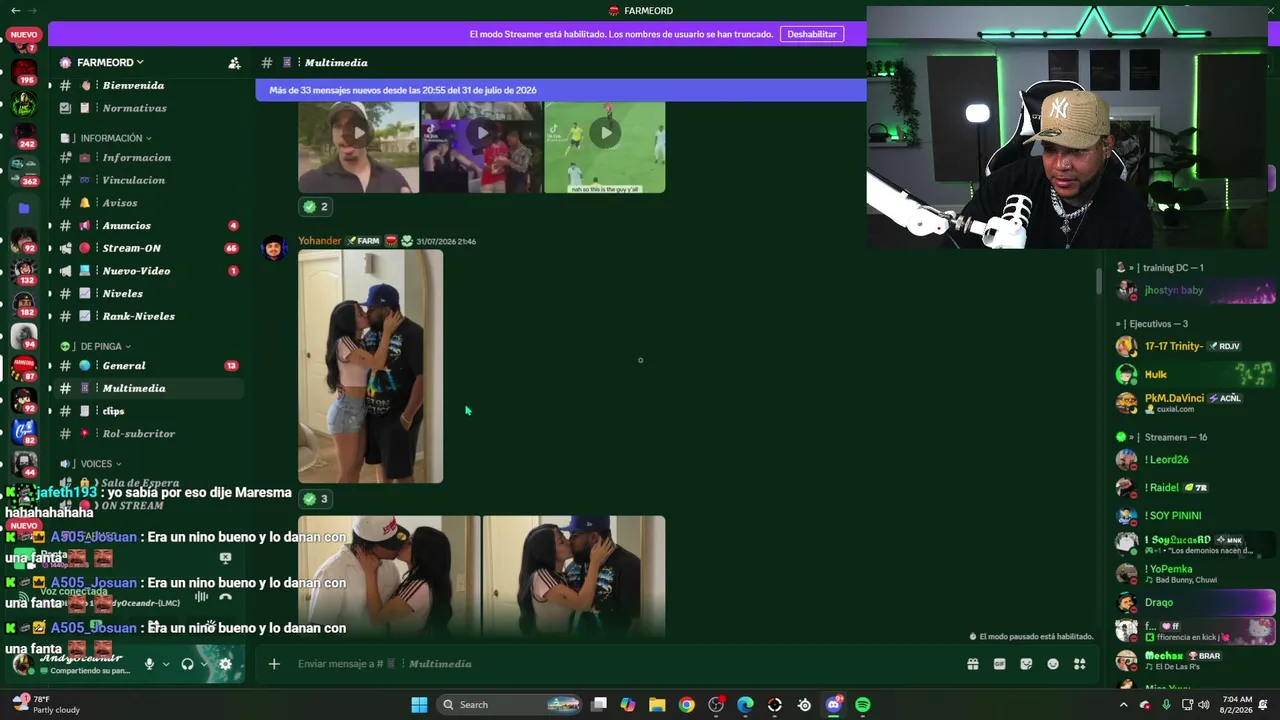The width and height of the screenshot is (1280, 720).
Task: Go back with the top-left arrow
Action: [15, 10]
